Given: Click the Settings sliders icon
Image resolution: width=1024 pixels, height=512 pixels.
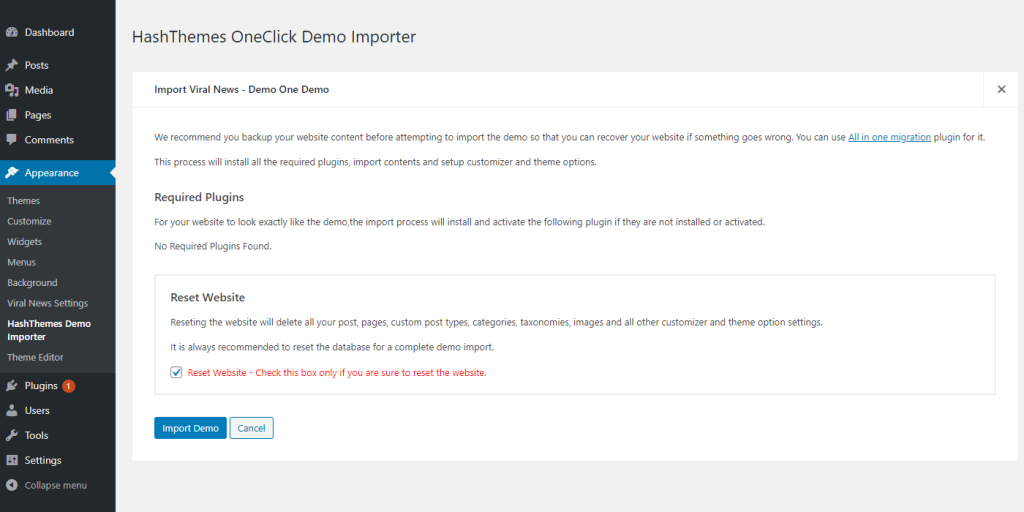Looking at the screenshot, I should (x=12, y=460).
